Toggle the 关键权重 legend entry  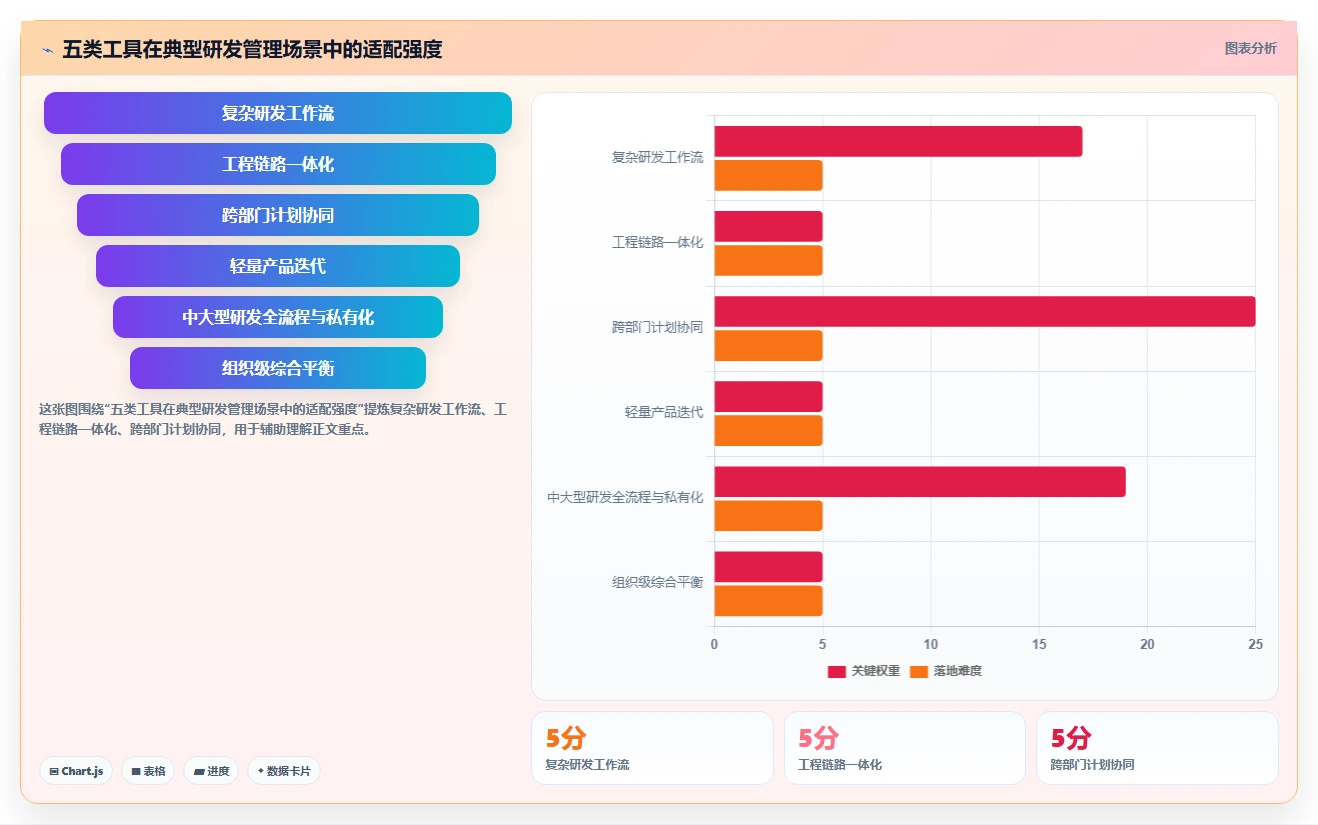864,671
